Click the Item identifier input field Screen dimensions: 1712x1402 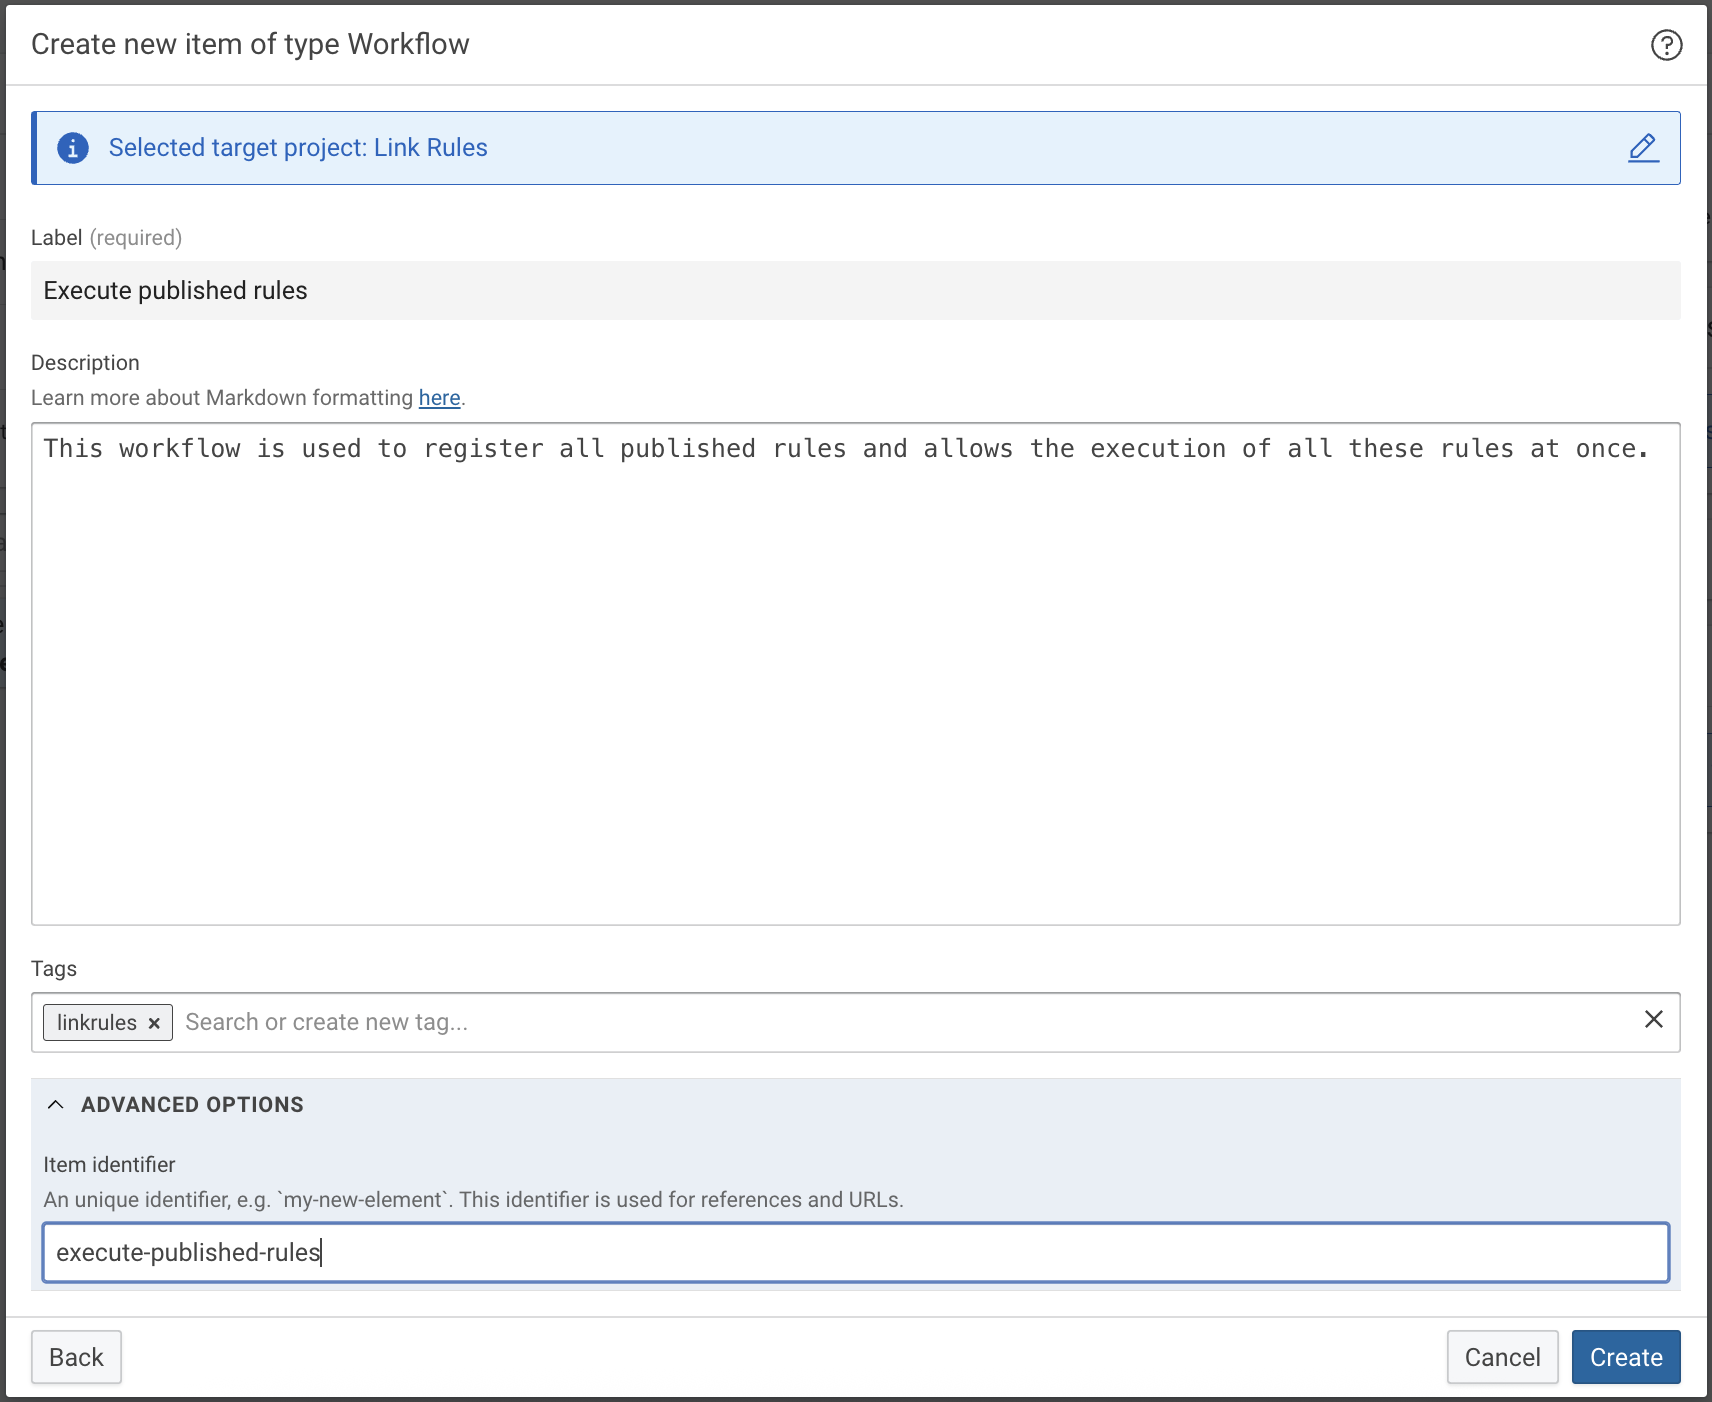(x=855, y=1252)
